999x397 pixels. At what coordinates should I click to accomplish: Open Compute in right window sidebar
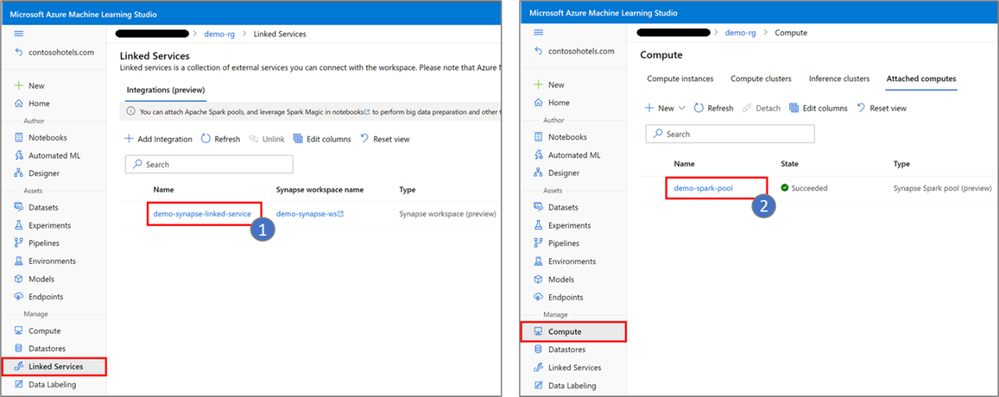point(573,331)
